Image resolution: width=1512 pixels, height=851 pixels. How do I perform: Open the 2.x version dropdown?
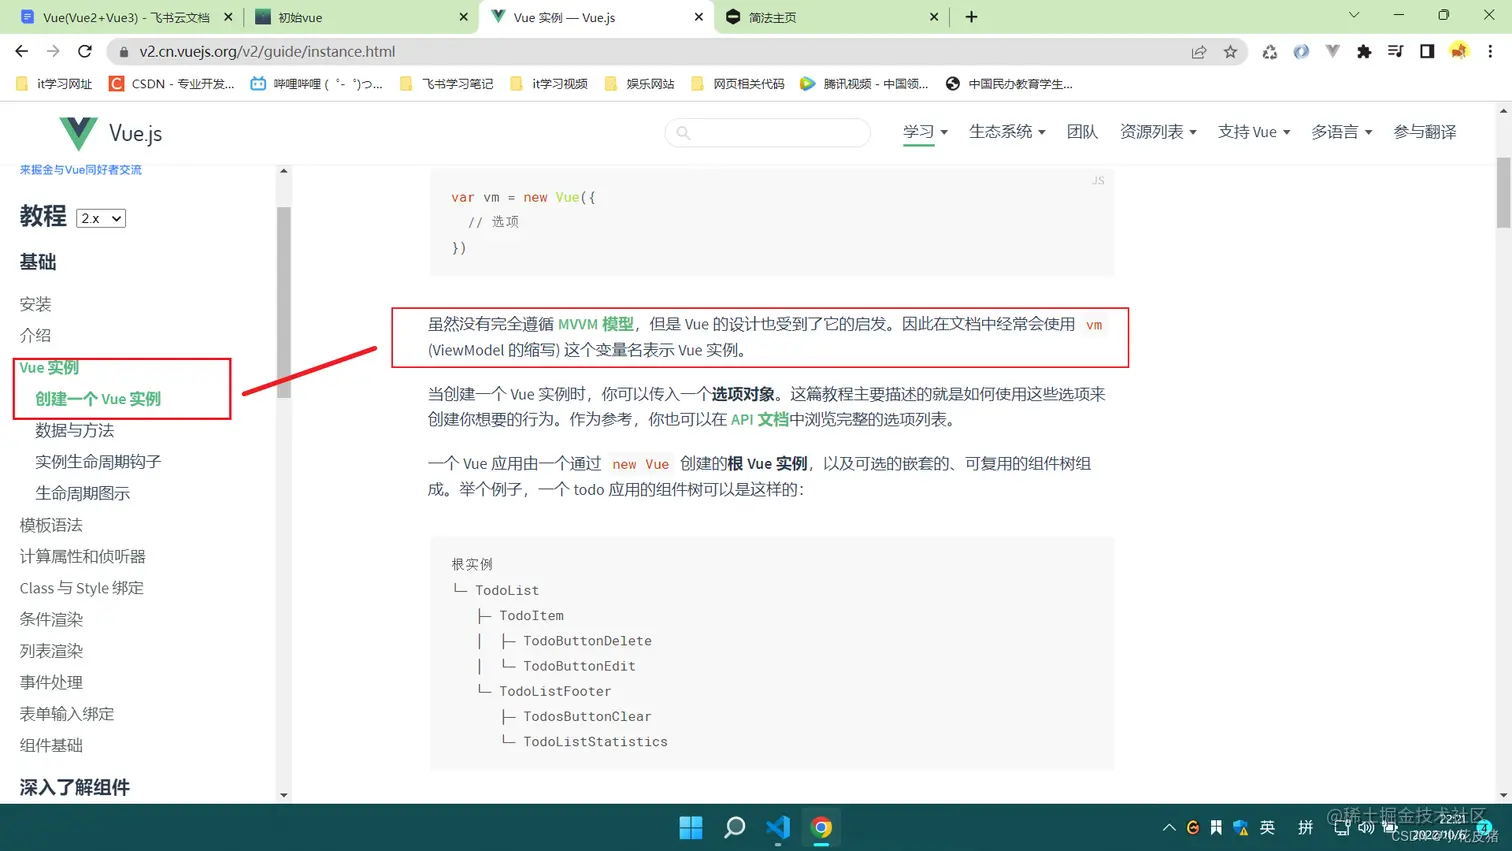[100, 217]
